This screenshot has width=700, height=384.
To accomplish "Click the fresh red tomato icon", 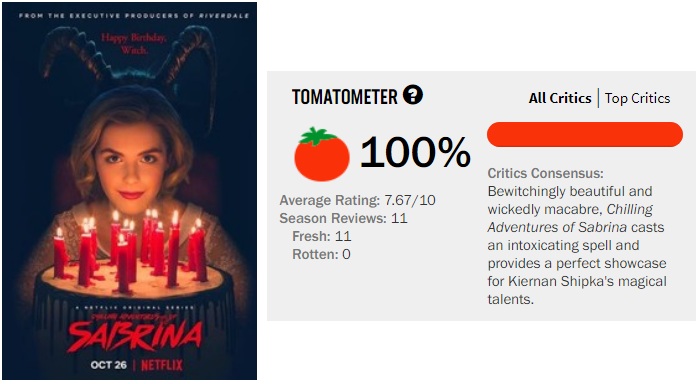I will tap(321, 154).
